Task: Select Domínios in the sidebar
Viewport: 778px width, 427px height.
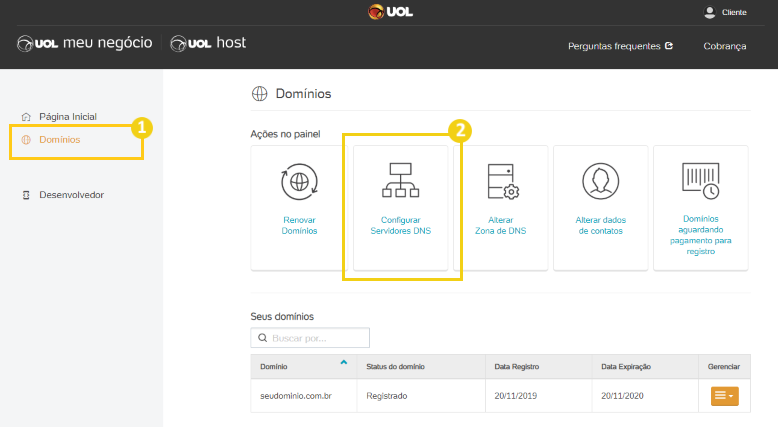Action: pyautogui.click(x=60, y=140)
